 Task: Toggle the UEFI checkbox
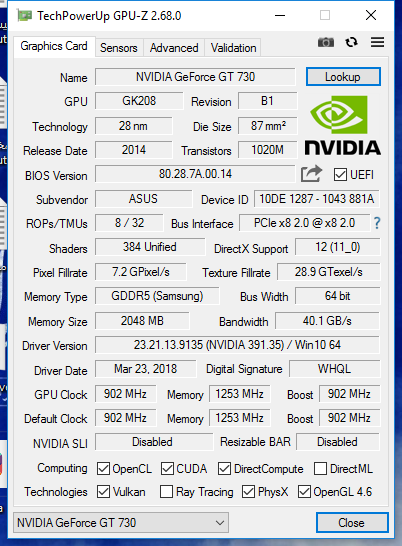click(340, 174)
